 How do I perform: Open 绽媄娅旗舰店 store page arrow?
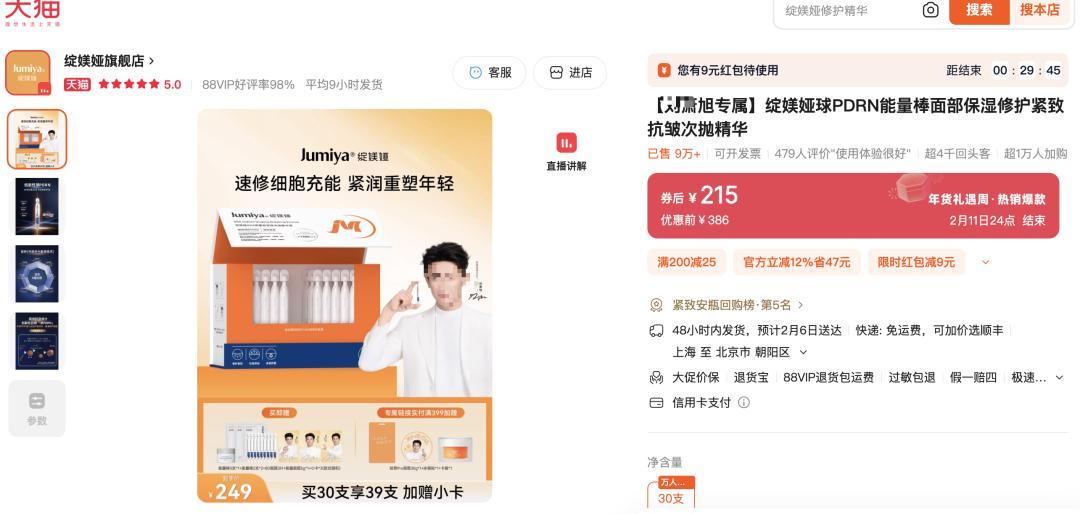(x=152, y=61)
